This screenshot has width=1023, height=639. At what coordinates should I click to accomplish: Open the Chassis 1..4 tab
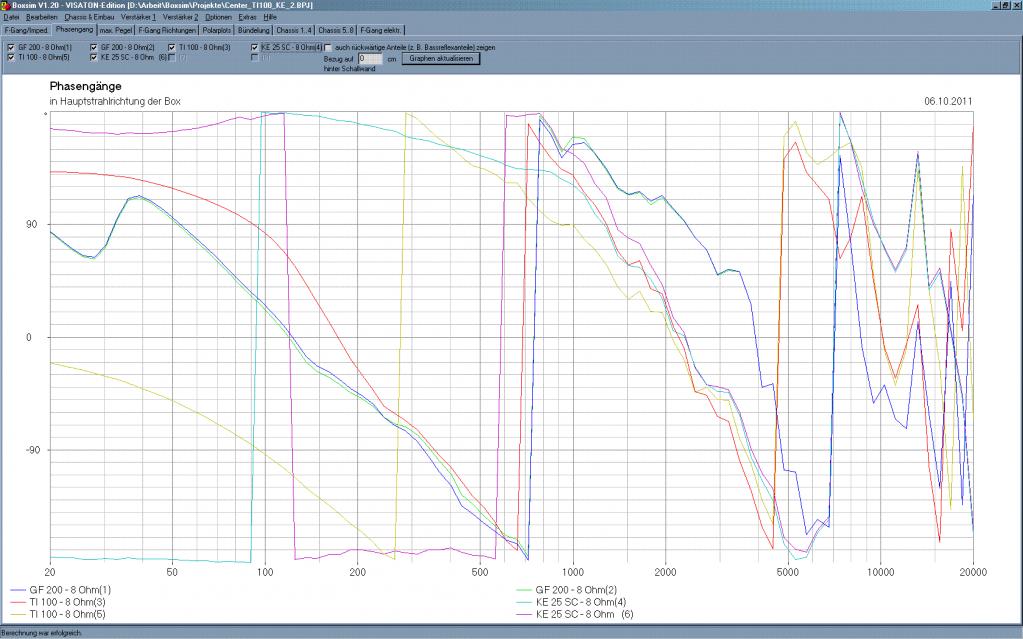click(294, 31)
